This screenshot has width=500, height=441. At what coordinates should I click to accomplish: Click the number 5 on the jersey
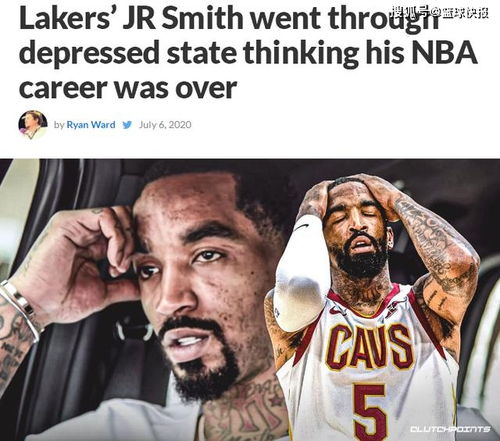(370, 410)
